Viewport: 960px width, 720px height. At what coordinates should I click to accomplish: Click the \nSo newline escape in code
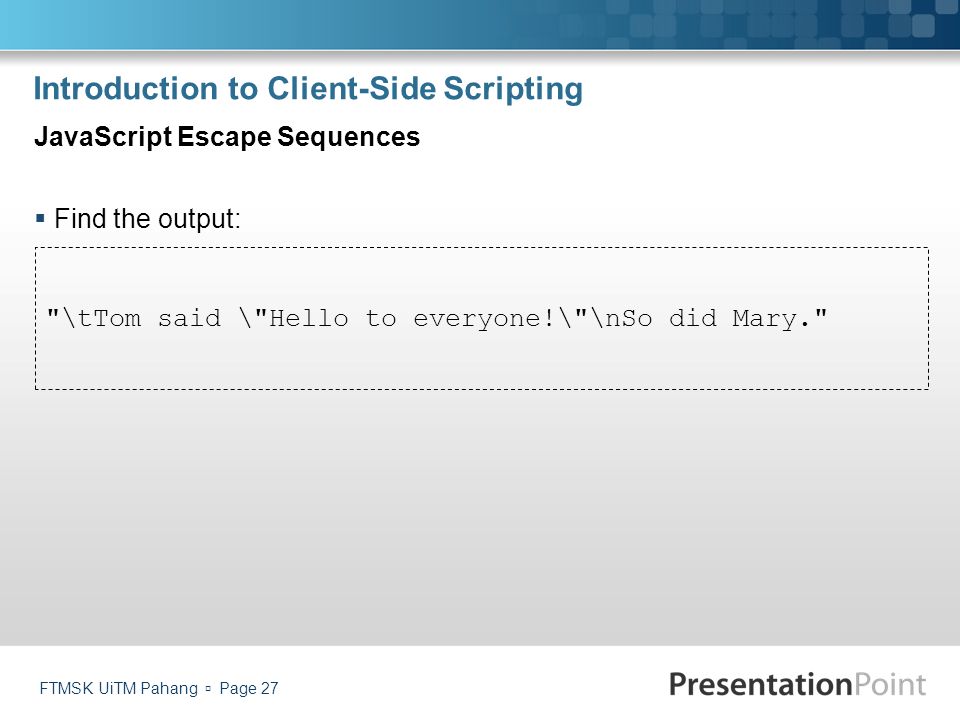pyautogui.click(x=621, y=318)
